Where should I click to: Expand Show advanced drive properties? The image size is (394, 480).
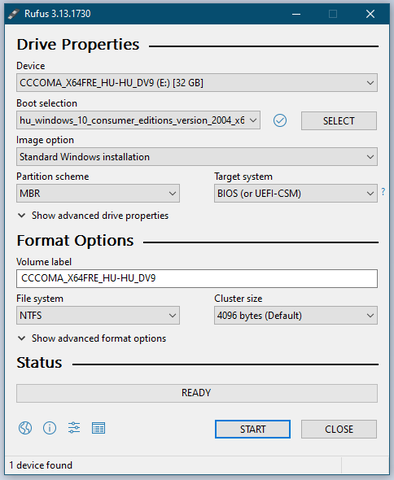(x=93, y=216)
